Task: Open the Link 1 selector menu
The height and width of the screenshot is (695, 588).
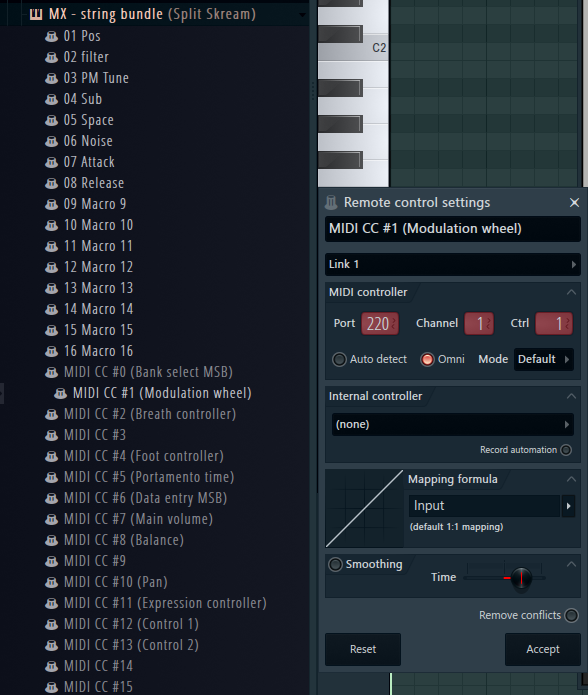Action: pyautogui.click(x=452, y=264)
